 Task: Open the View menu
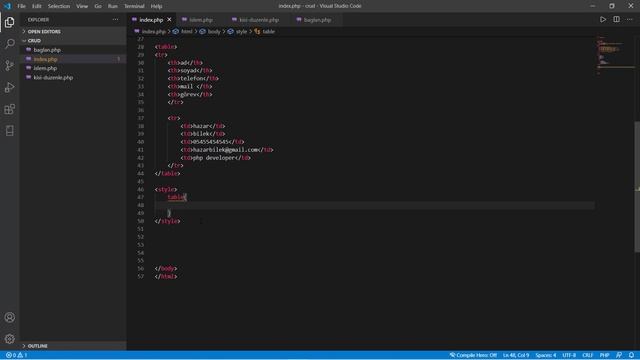tap(82, 6)
